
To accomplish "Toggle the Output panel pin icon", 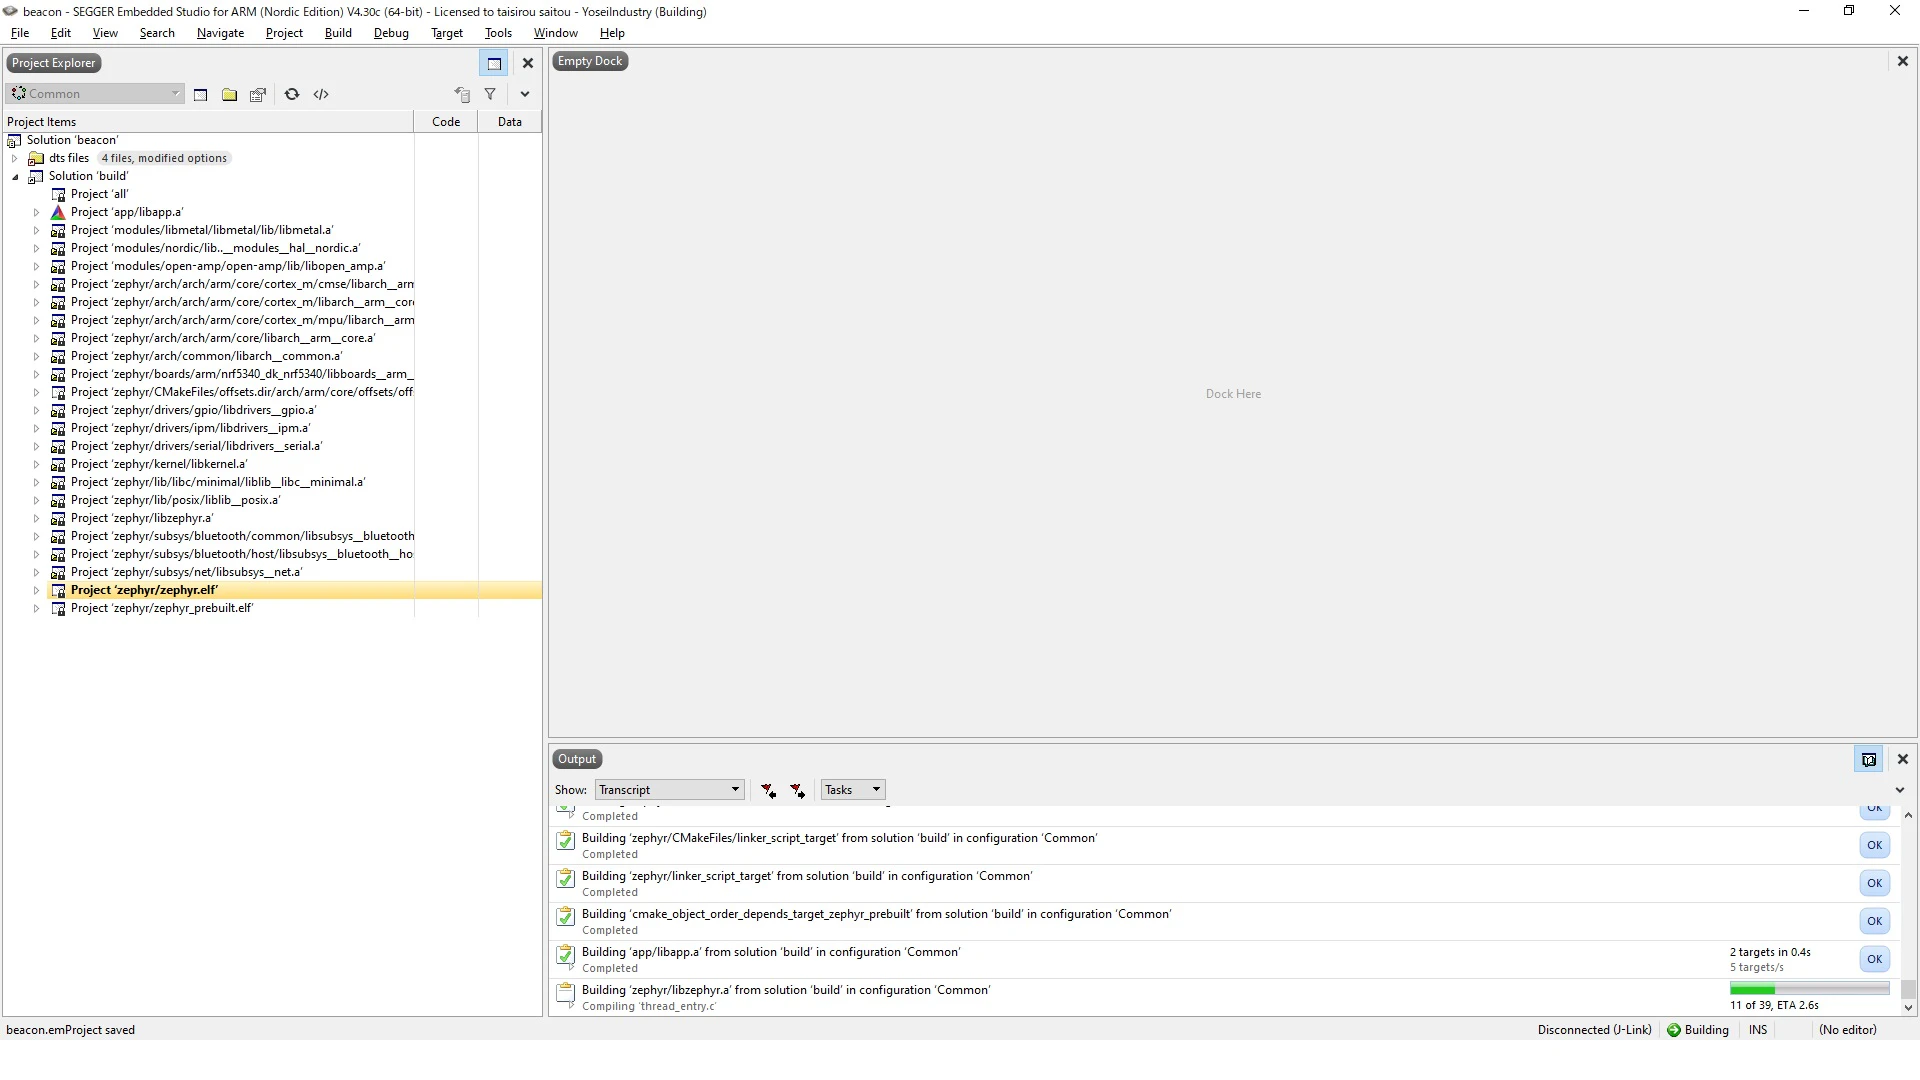I will (1868, 760).
